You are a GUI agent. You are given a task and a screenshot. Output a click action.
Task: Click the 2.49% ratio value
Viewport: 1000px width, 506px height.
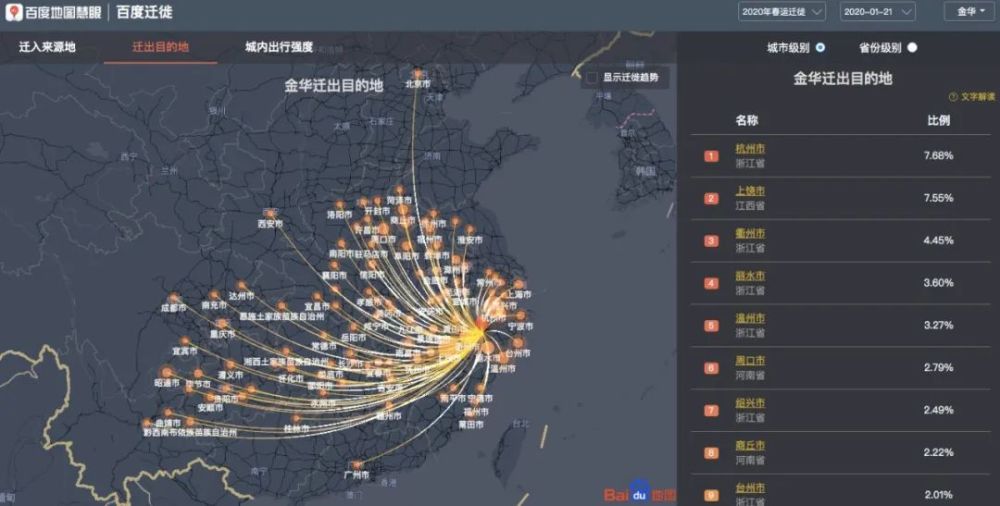[x=938, y=410]
